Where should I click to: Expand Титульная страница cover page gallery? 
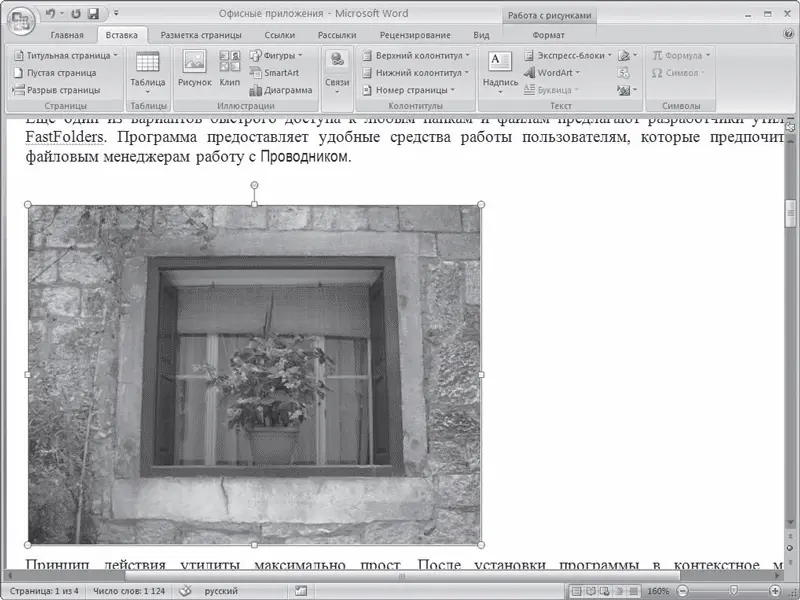pos(65,55)
